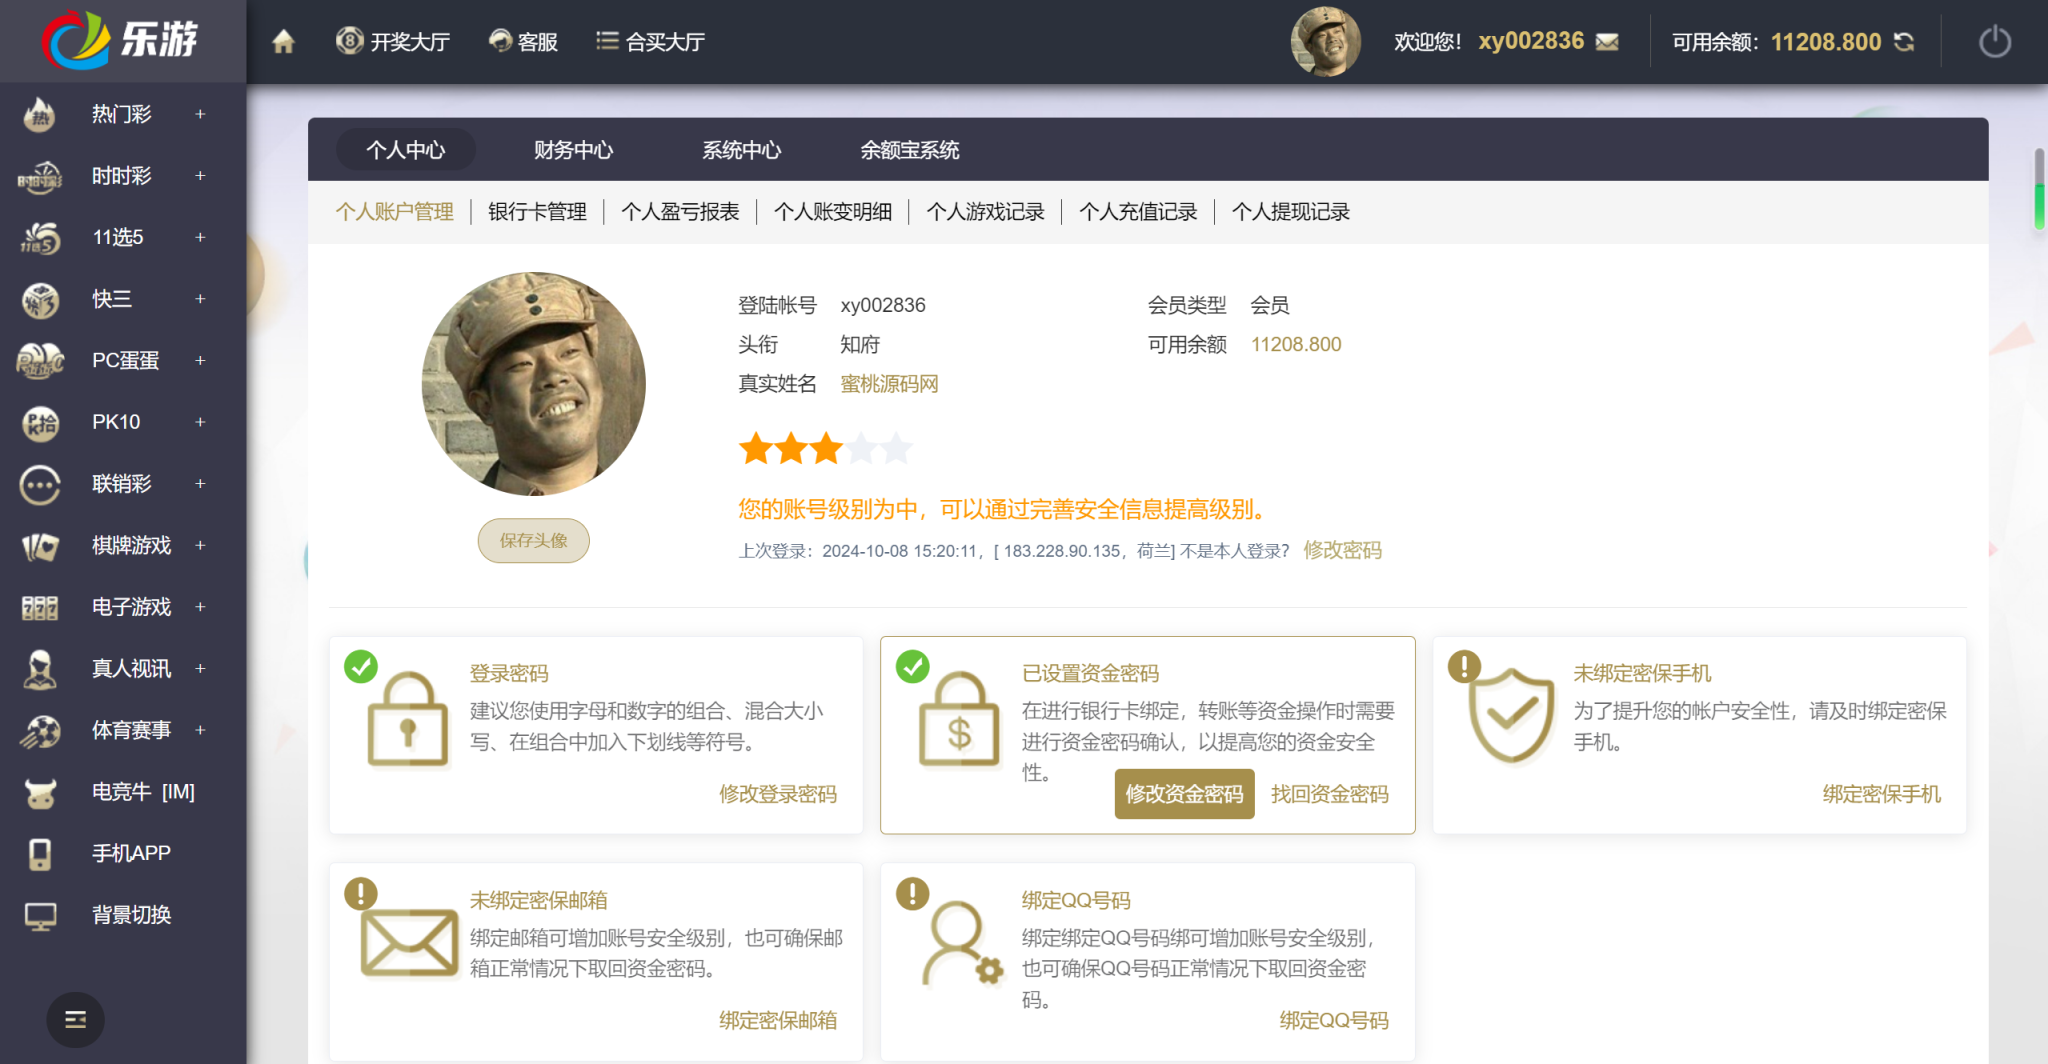Click the home icon in top bar
The image size is (2048, 1064).
283,42
